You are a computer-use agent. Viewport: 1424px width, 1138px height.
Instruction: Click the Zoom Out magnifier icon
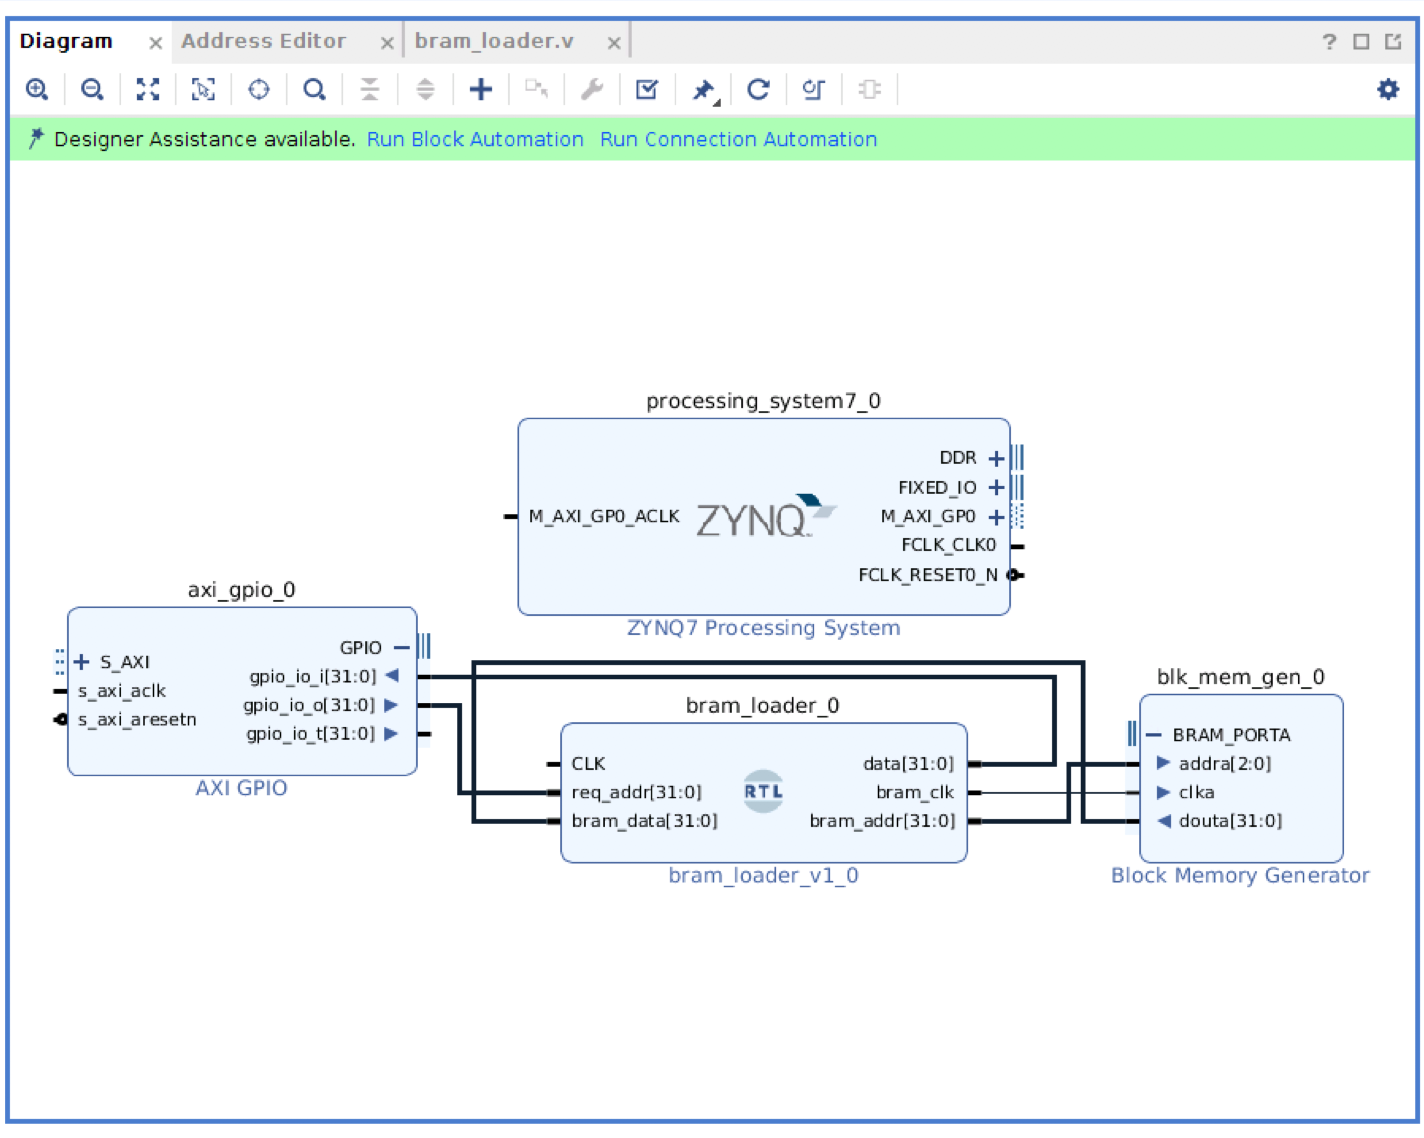[92, 90]
